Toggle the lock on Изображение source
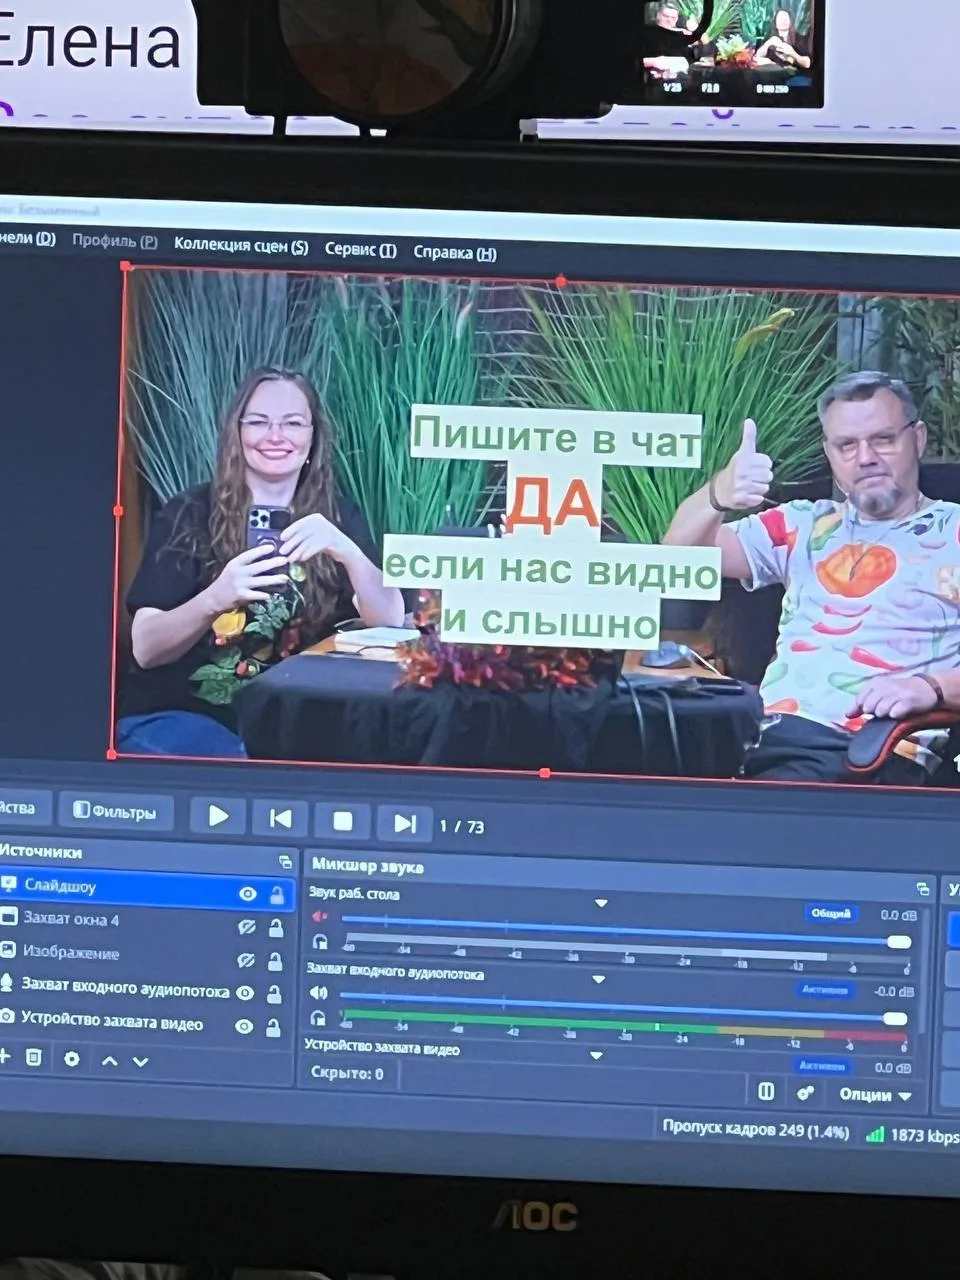The width and height of the screenshot is (960, 1280). coord(275,961)
